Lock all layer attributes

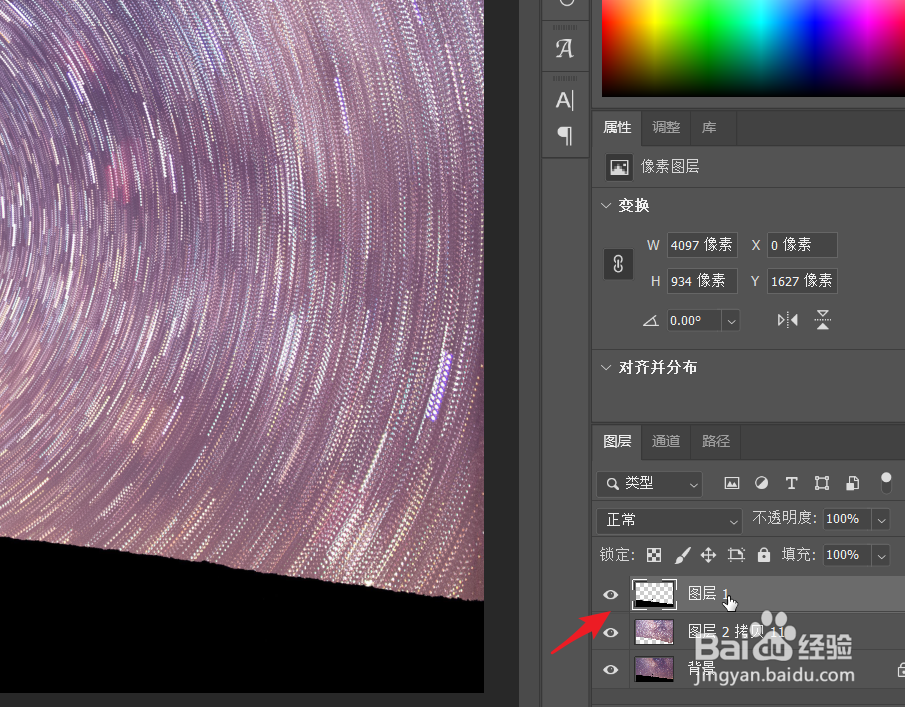point(764,555)
